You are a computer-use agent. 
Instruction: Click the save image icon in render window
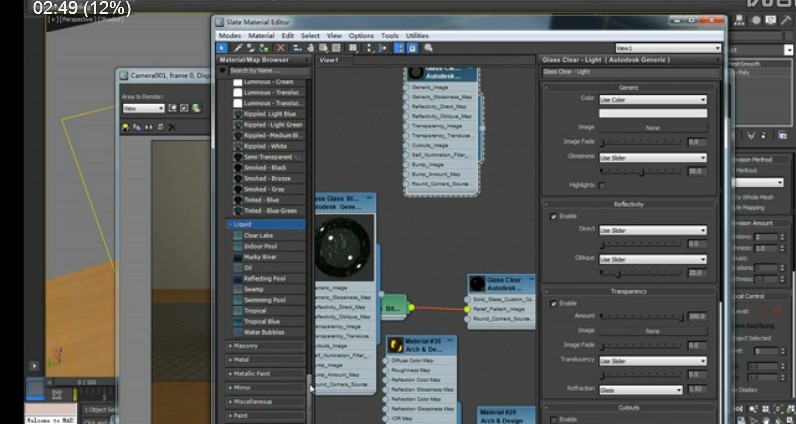pyautogui.click(x=125, y=127)
